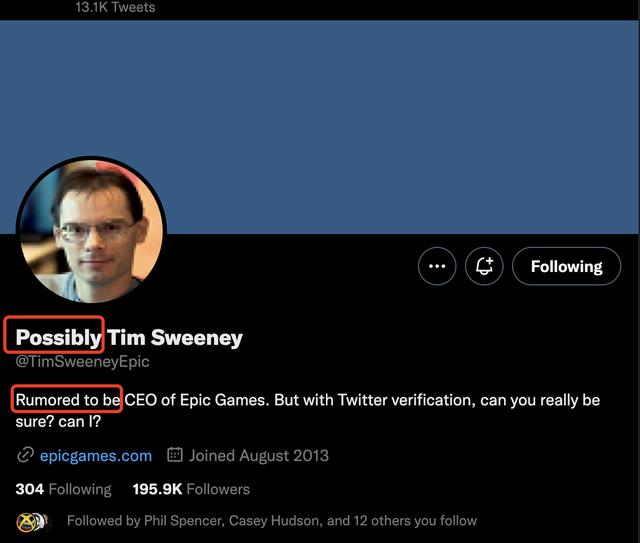Click the CEO of Epic Games text
Screen dimensions: 640x543
point(196,400)
